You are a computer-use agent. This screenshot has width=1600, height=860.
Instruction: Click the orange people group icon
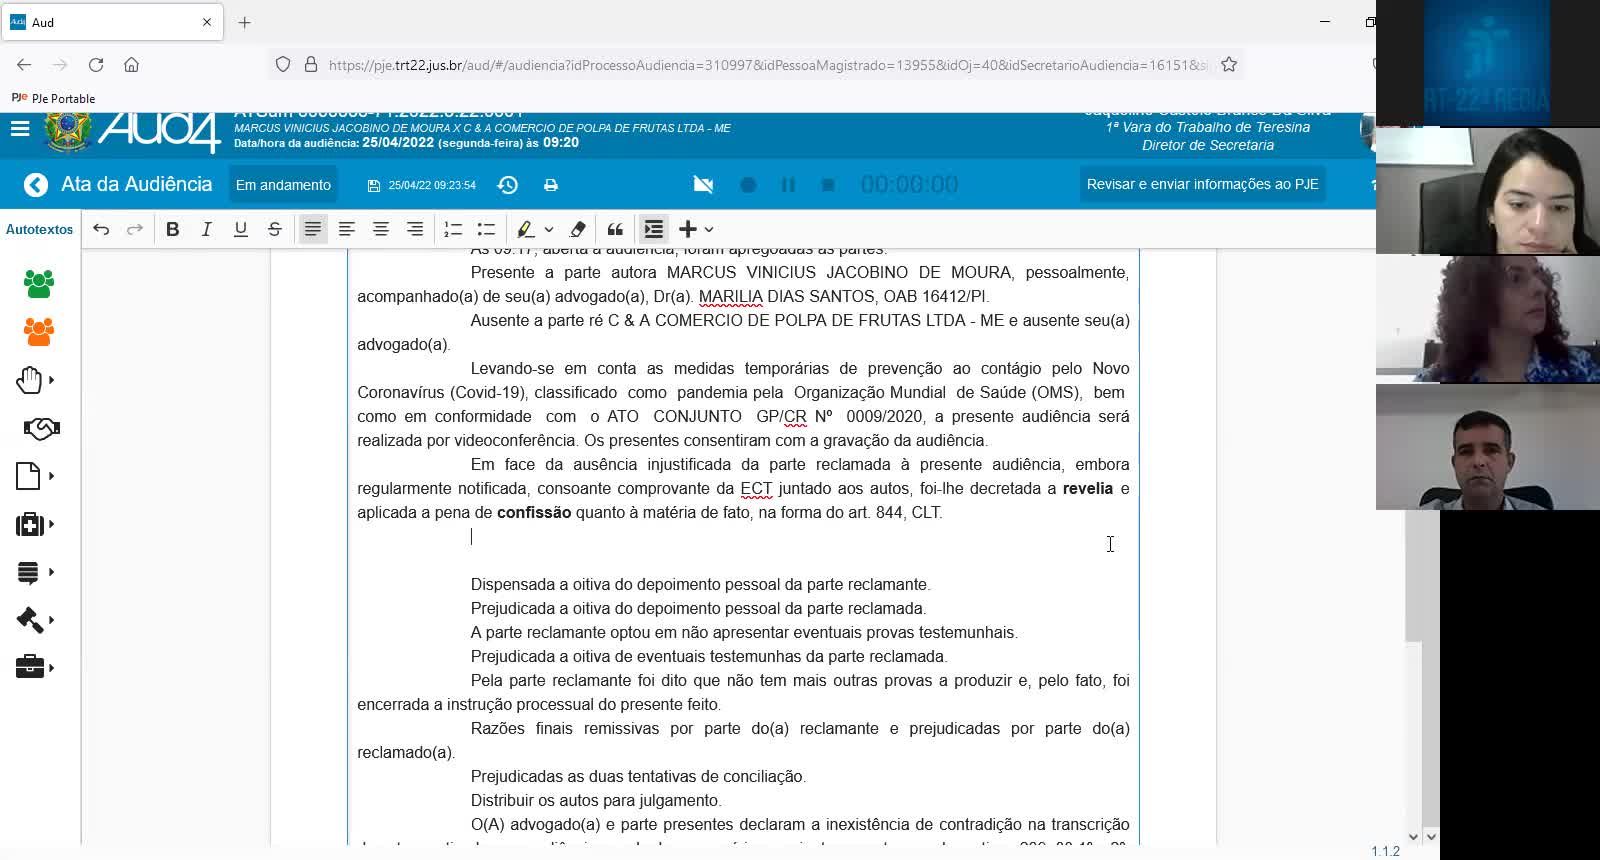tap(39, 332)
